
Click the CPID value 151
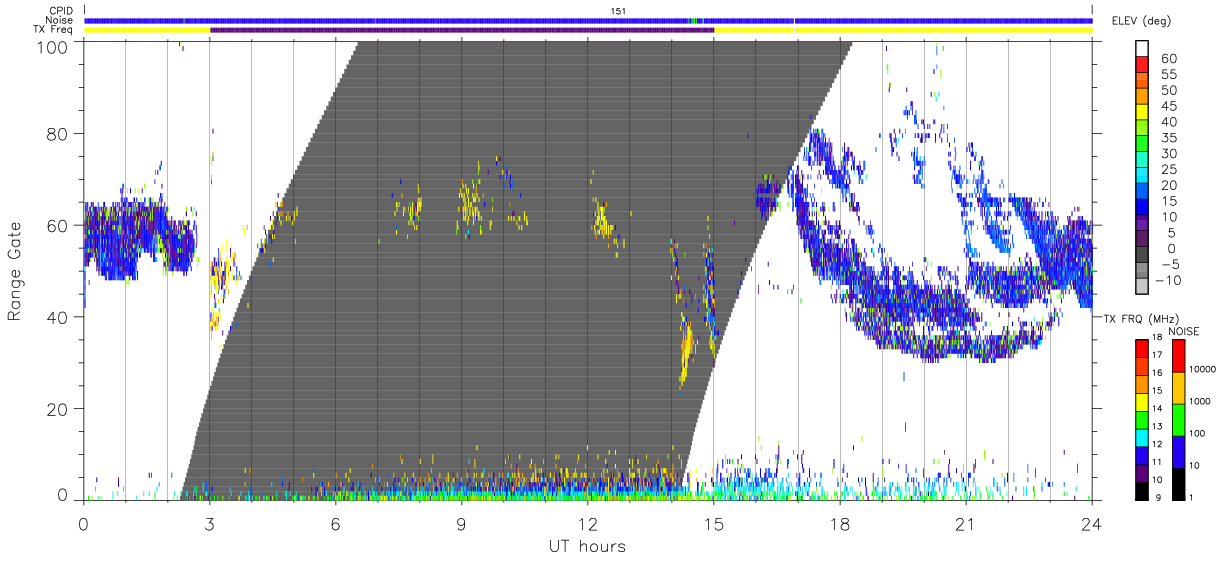click(617, 10)
